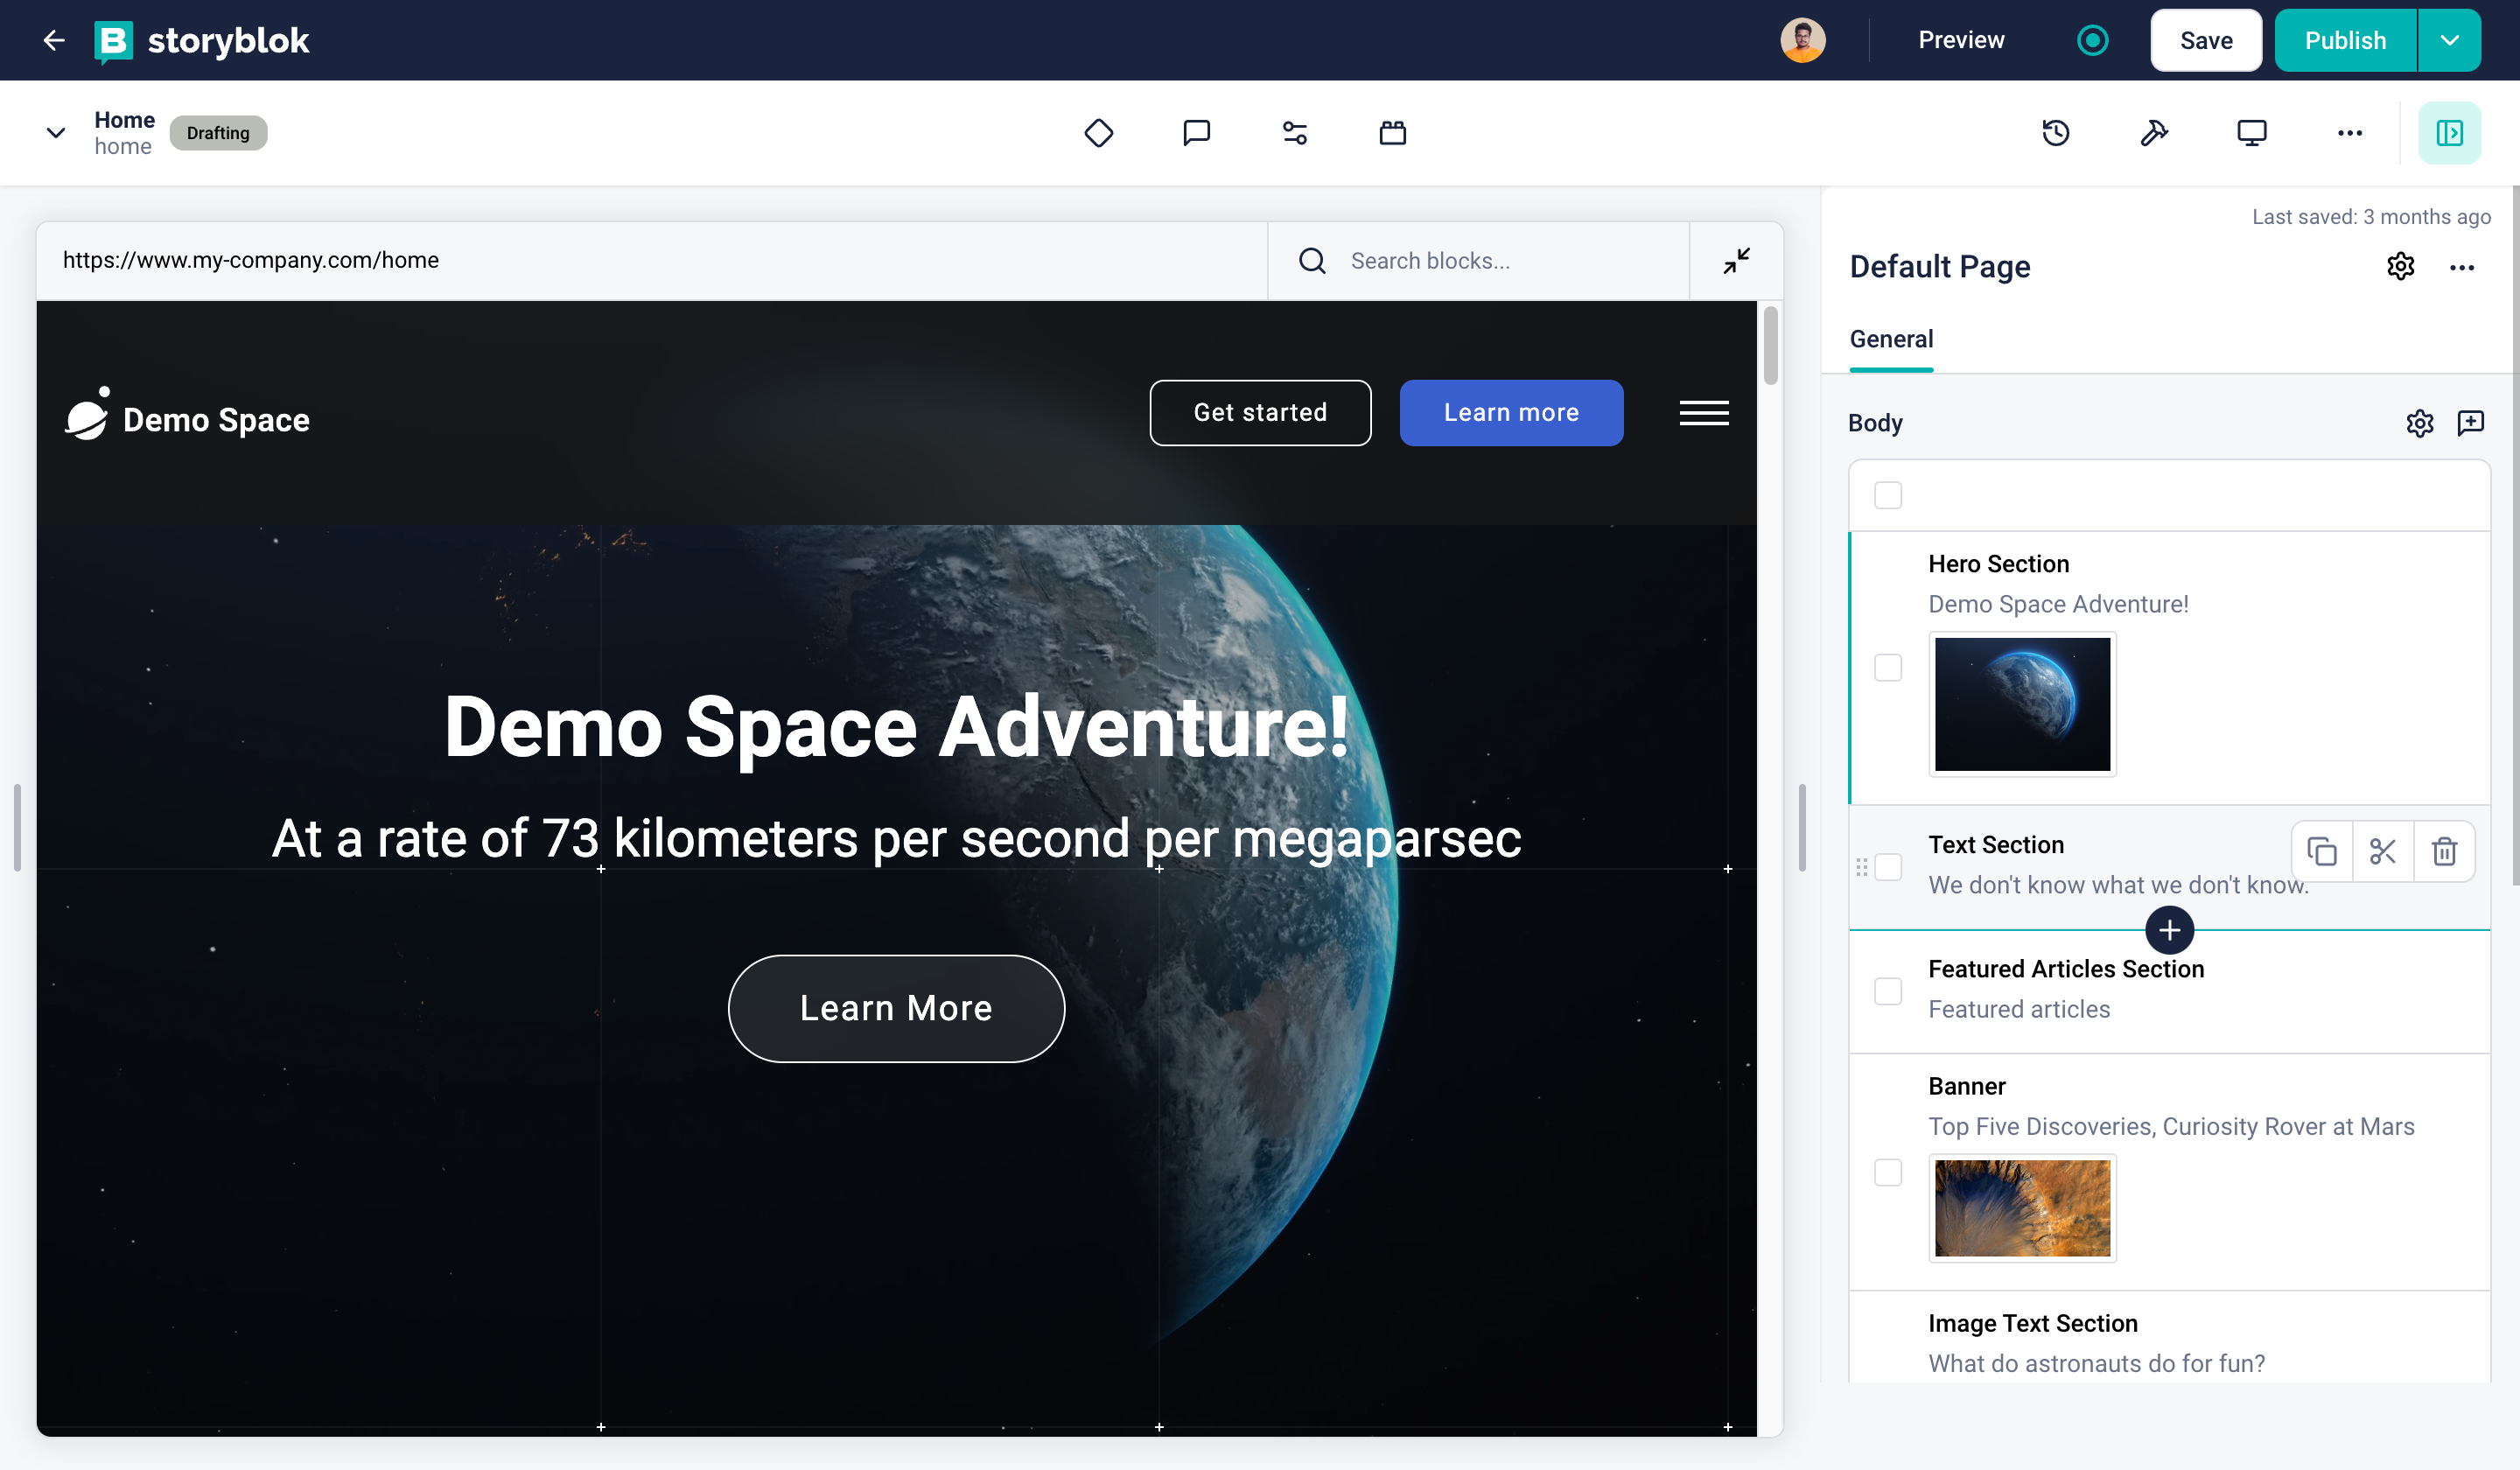Open the scheduling calendar icon
Viewport: 2520px width, 1470px height.
click(x=1392, y=133)
